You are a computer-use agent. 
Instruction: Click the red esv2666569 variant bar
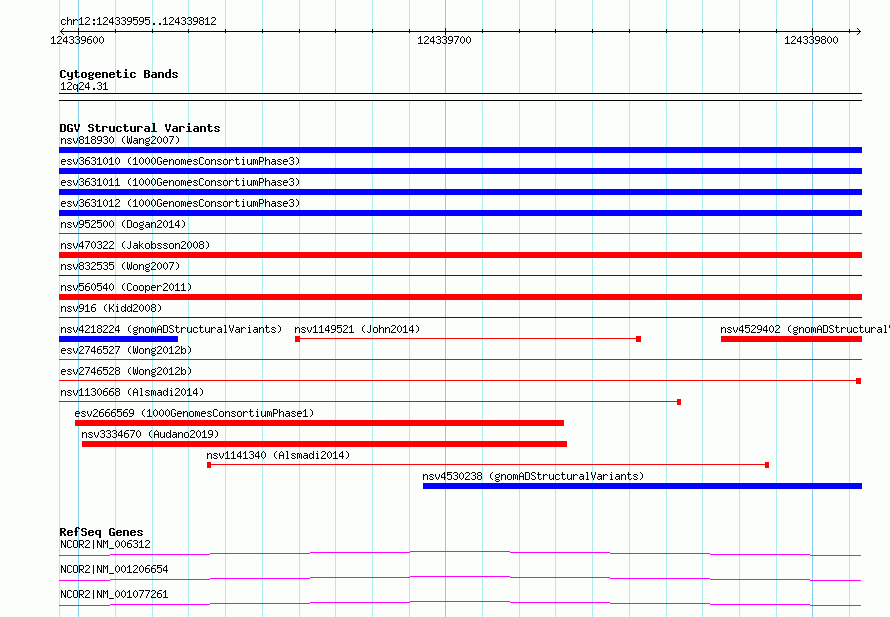pyautogui.click(x=320, y=423)
